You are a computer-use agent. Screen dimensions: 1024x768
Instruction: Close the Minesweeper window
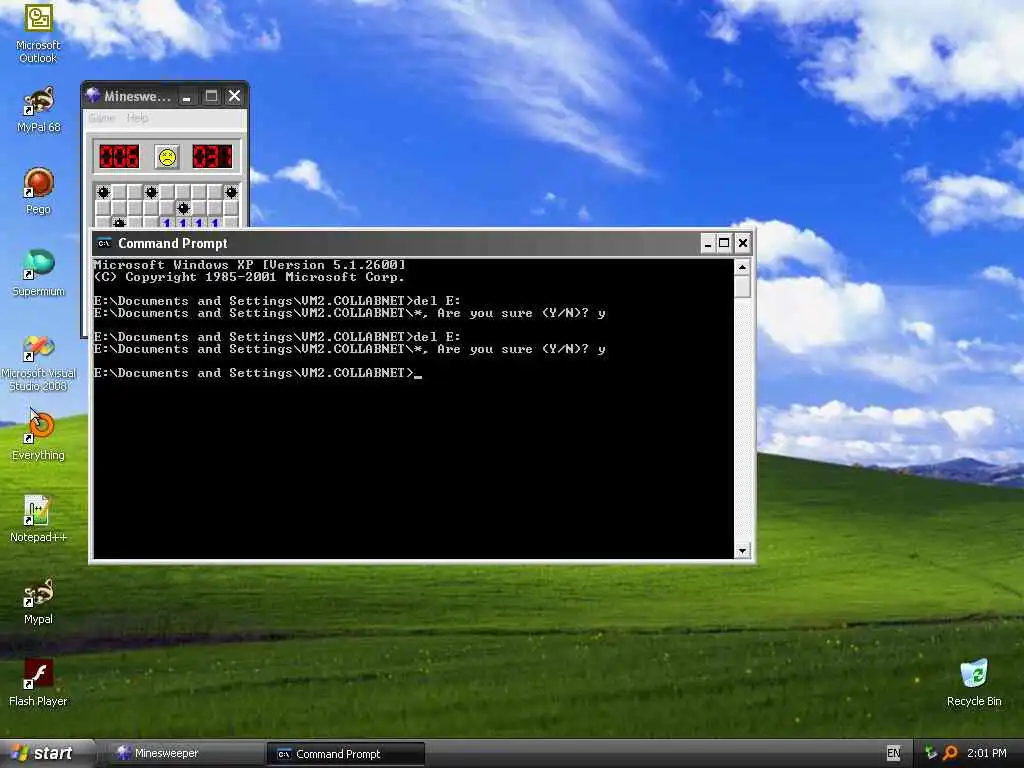[234, 97]
